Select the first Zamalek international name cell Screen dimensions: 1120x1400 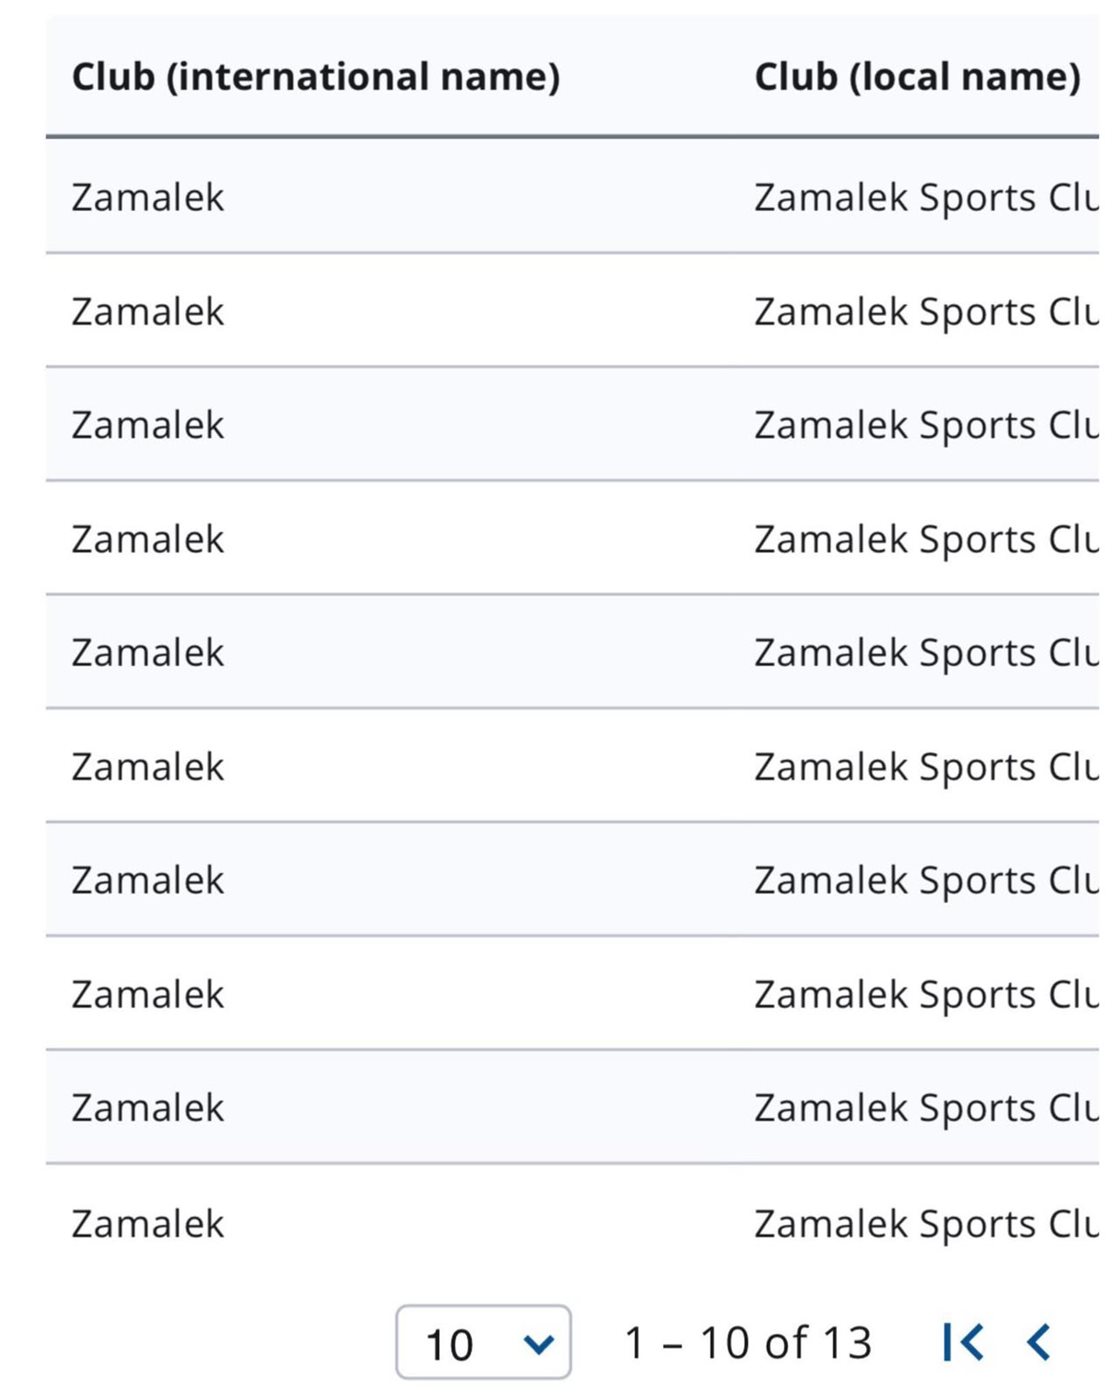point(148,198)
